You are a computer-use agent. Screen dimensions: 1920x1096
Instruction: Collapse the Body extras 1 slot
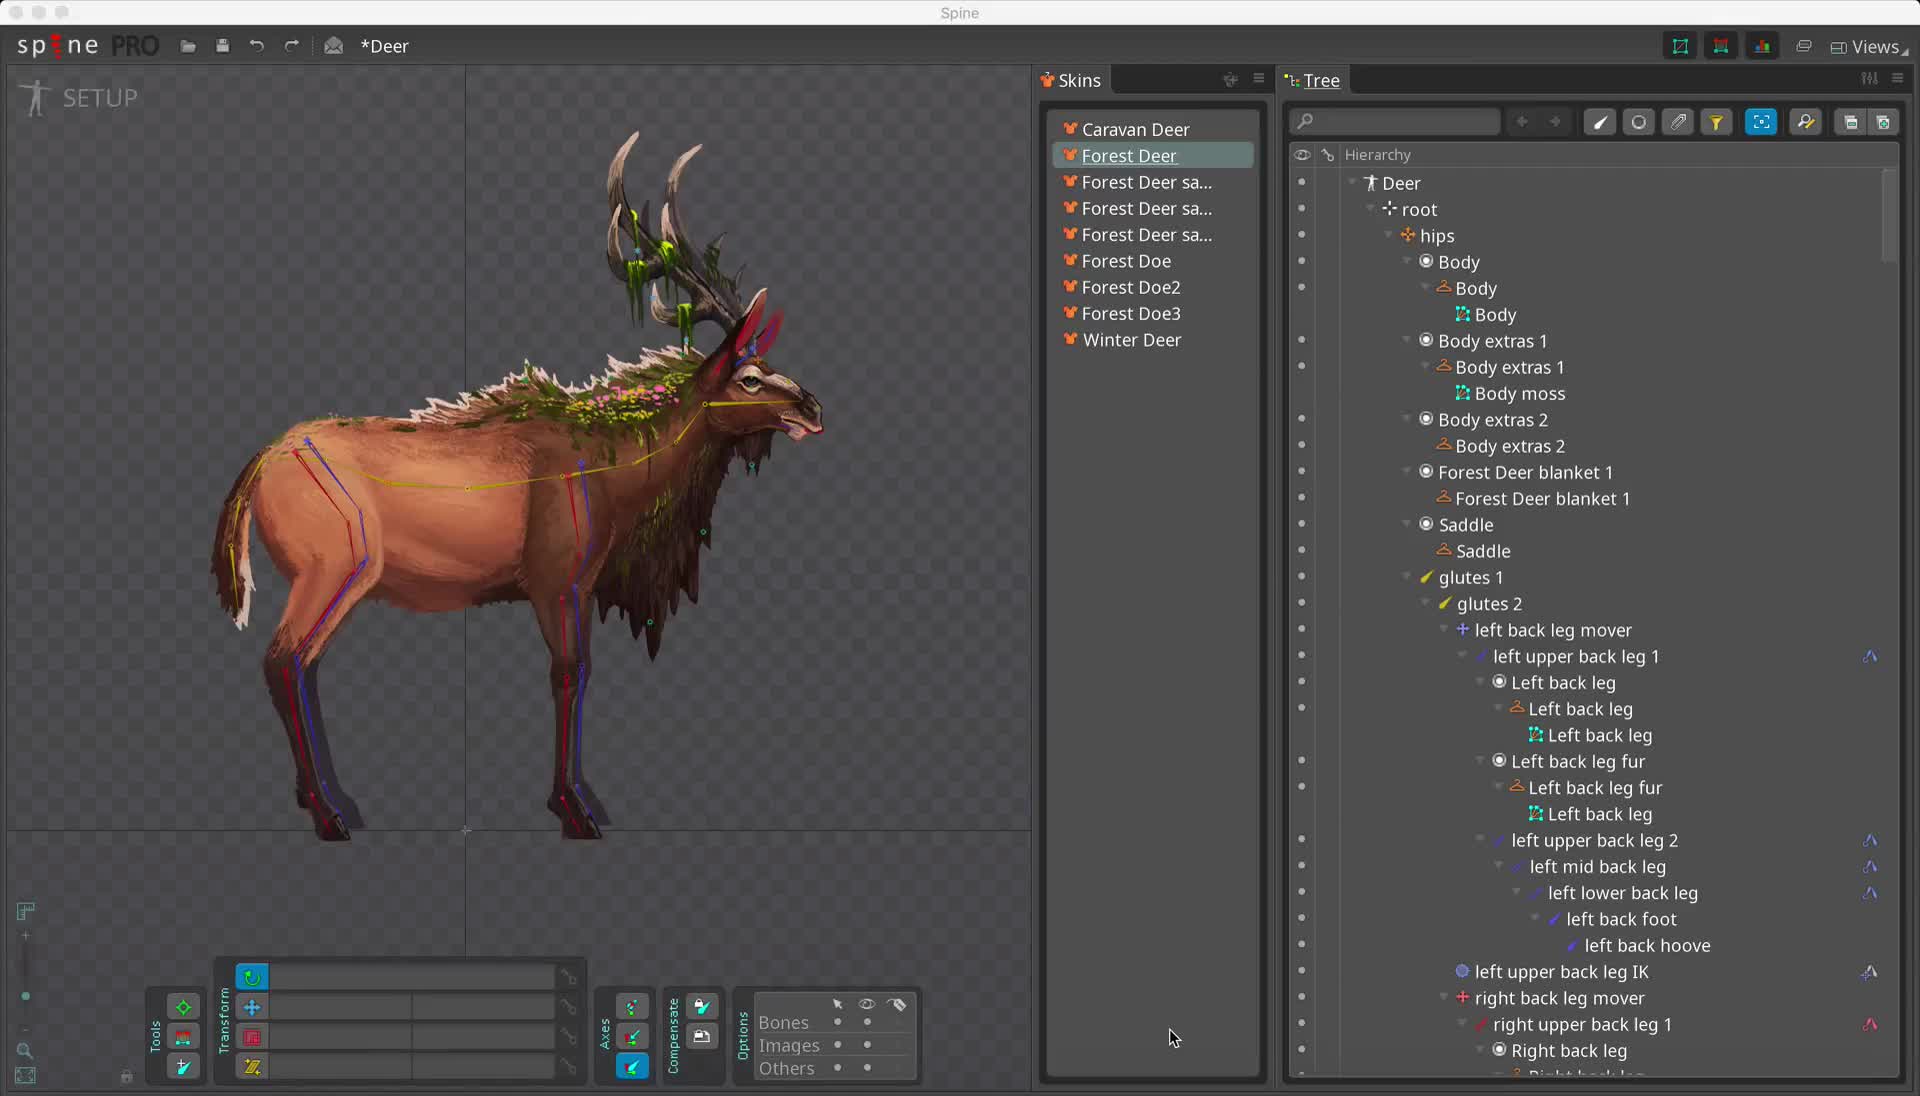(x=1407, y=340)
